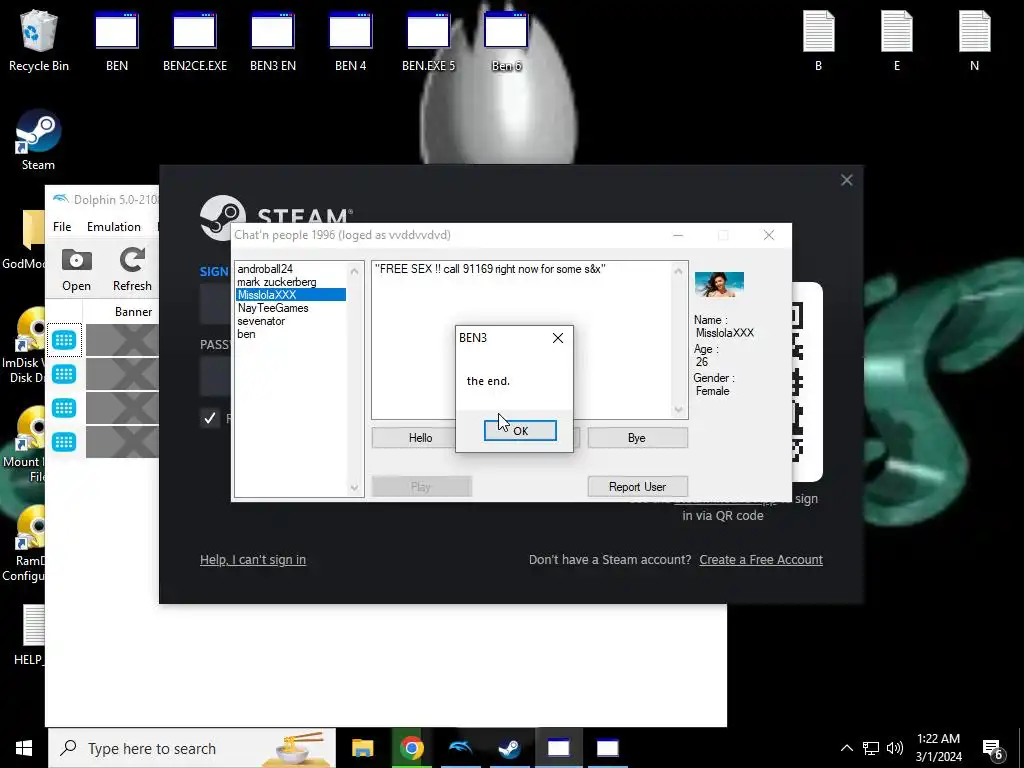Click OK in the BEN3 dialog
Viewport: 1024px width, 768px height.
(x=520, y=431)
